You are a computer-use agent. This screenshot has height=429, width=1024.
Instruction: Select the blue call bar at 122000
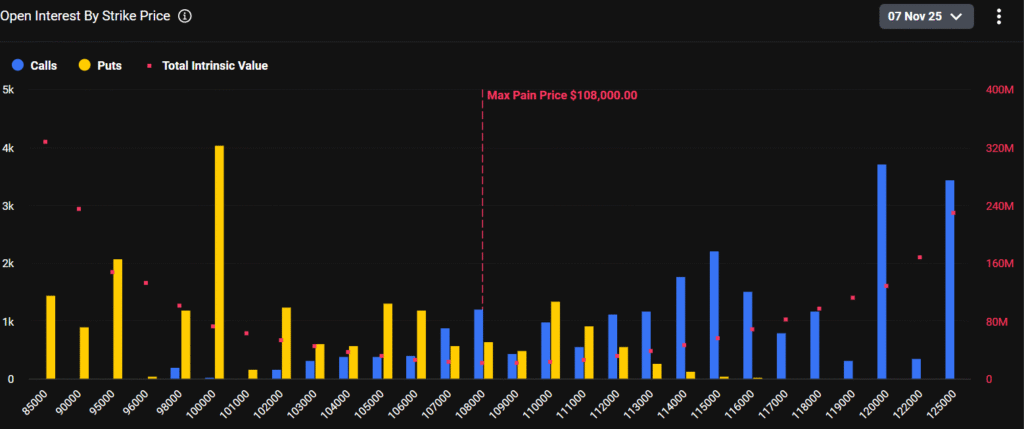[916, 369]
